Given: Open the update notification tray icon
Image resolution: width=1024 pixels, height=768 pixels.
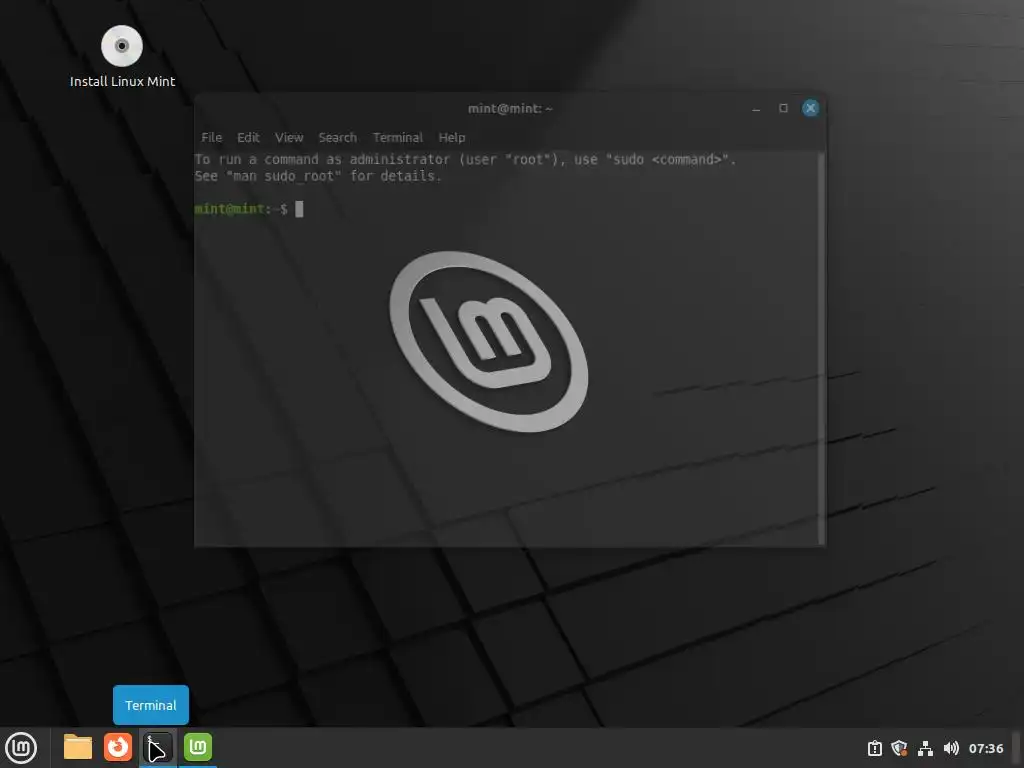Looking at the screenshot, I should click(874, 748).
